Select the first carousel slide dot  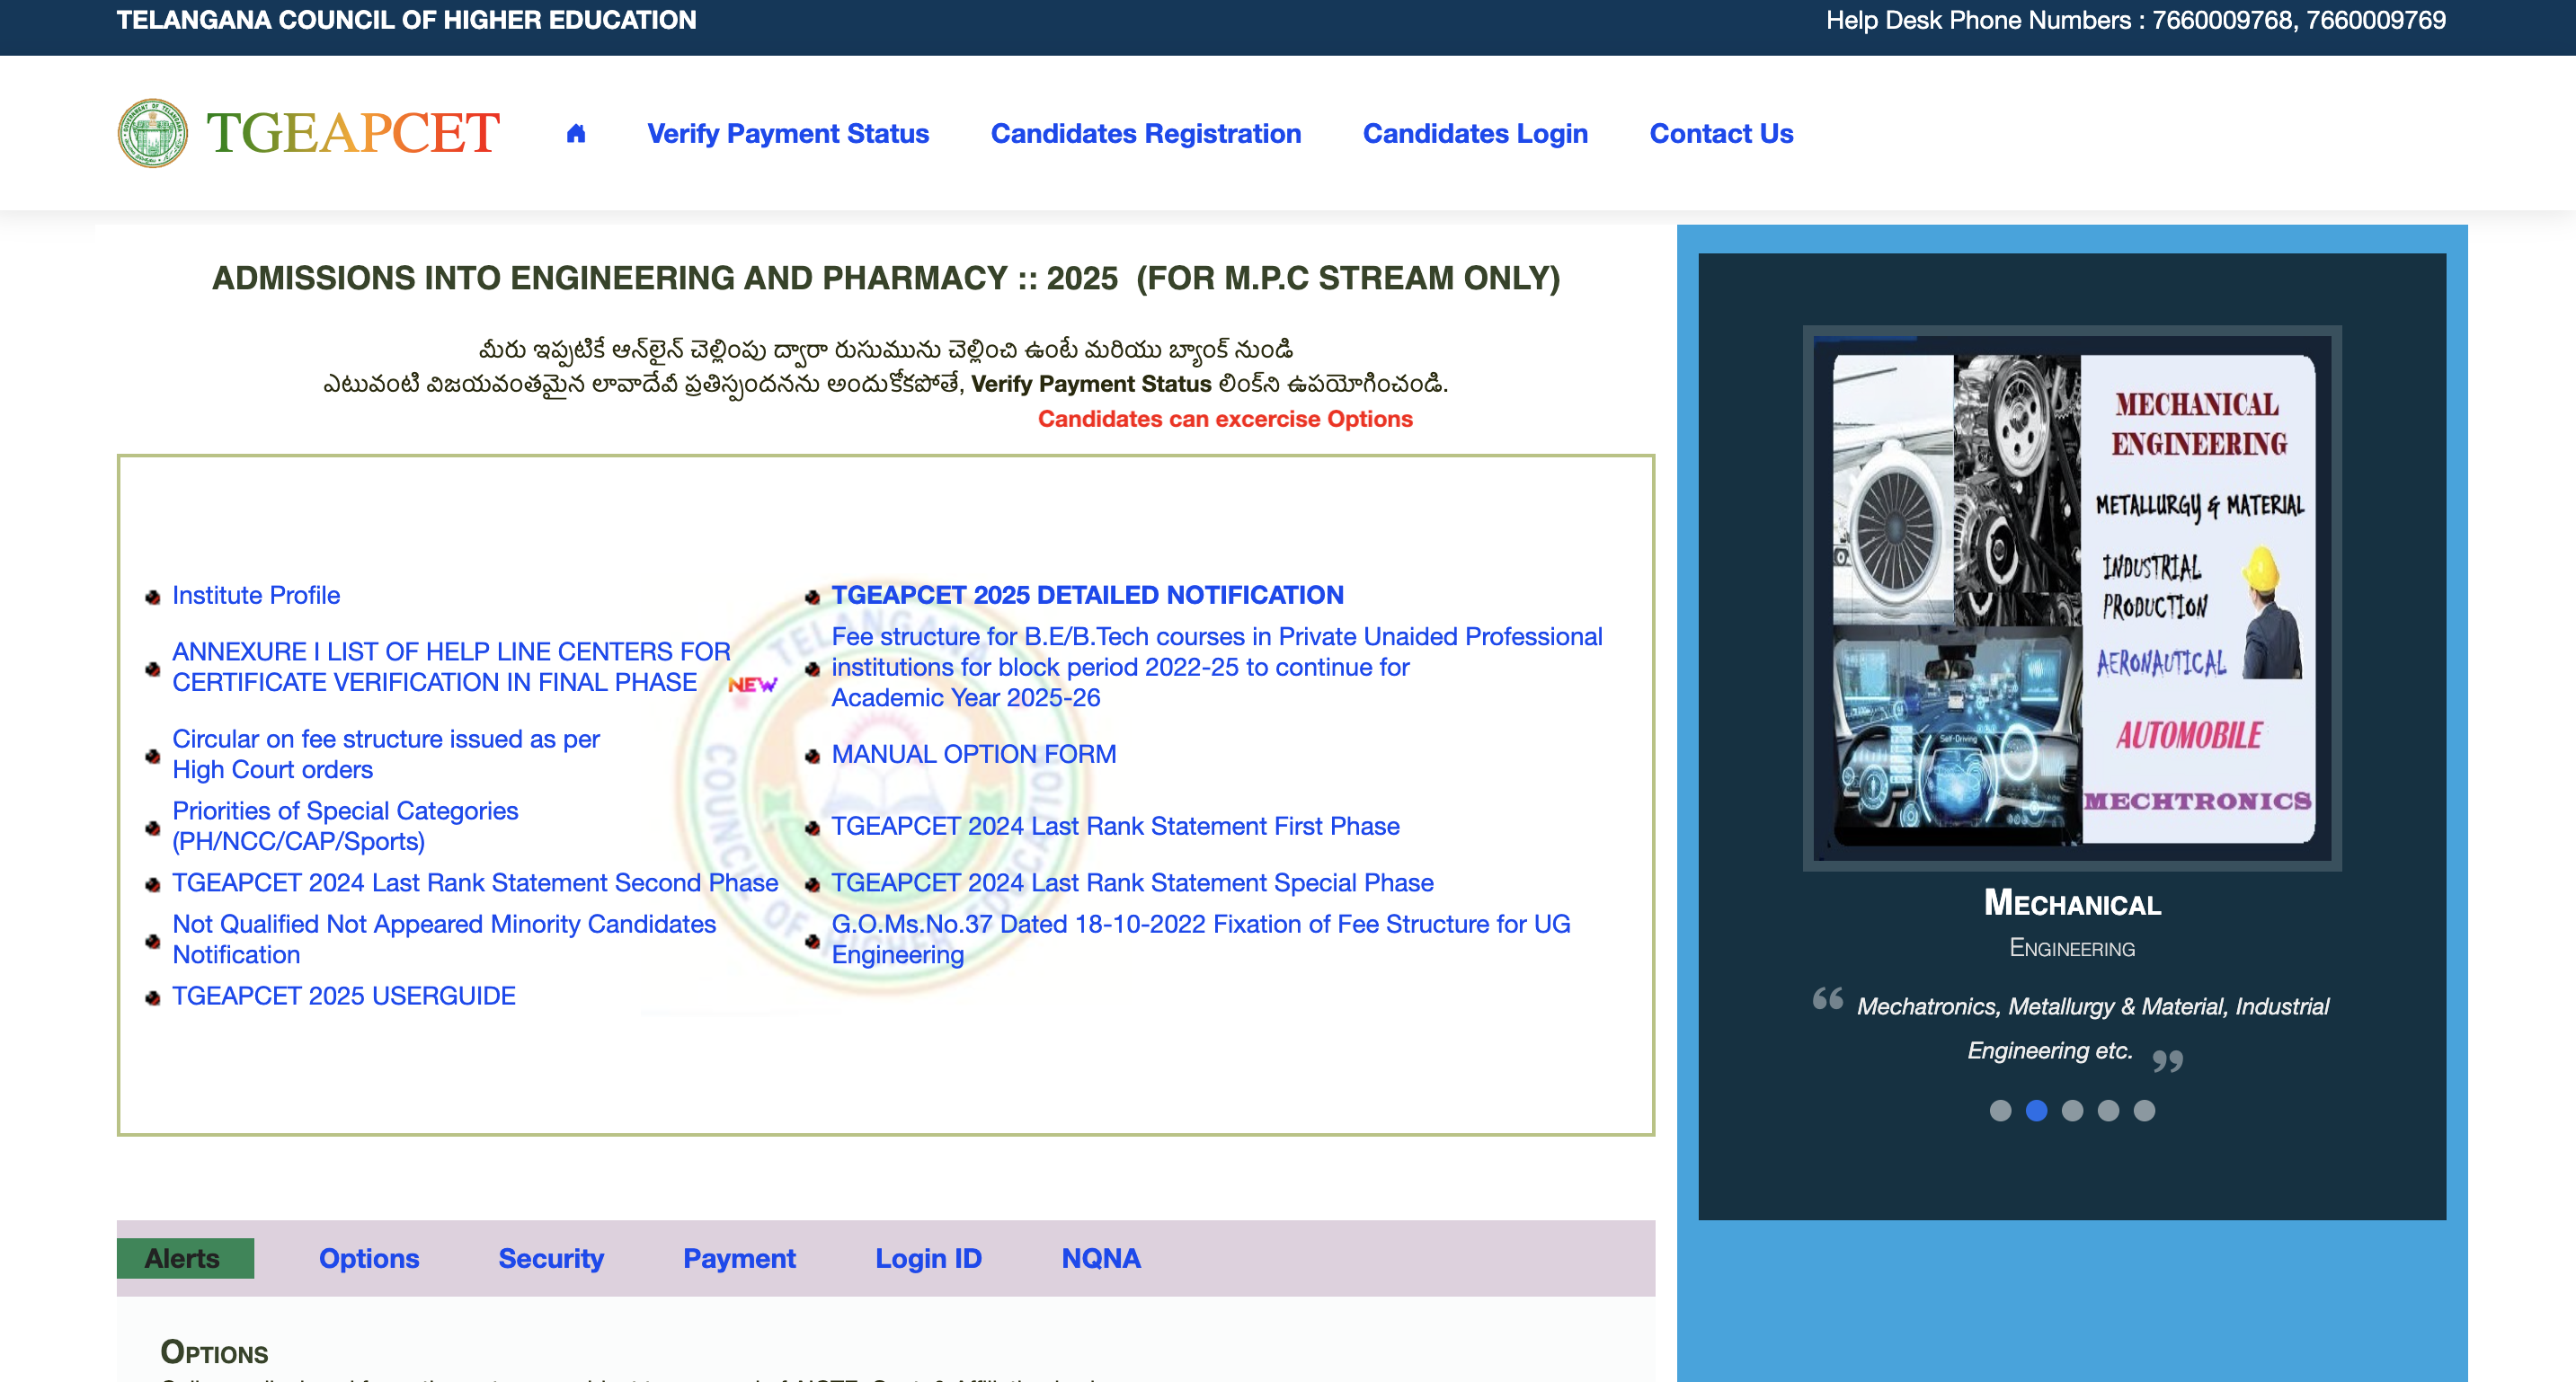(2000, 1110)
